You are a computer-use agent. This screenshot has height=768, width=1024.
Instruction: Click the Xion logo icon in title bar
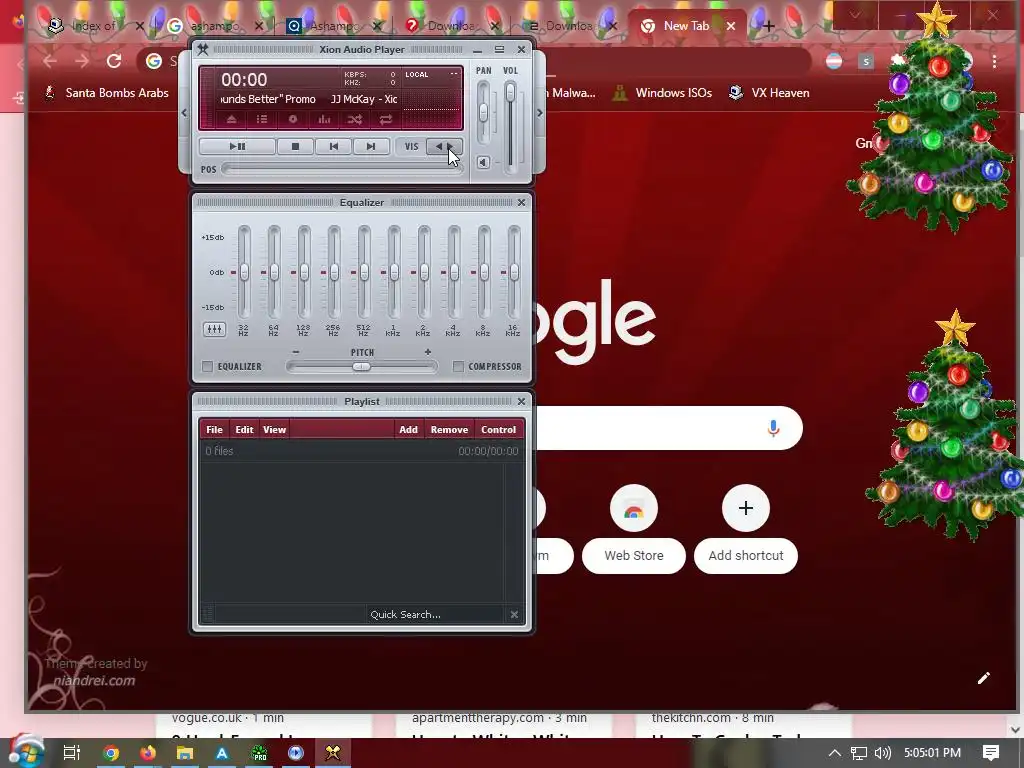pos(203,49)
